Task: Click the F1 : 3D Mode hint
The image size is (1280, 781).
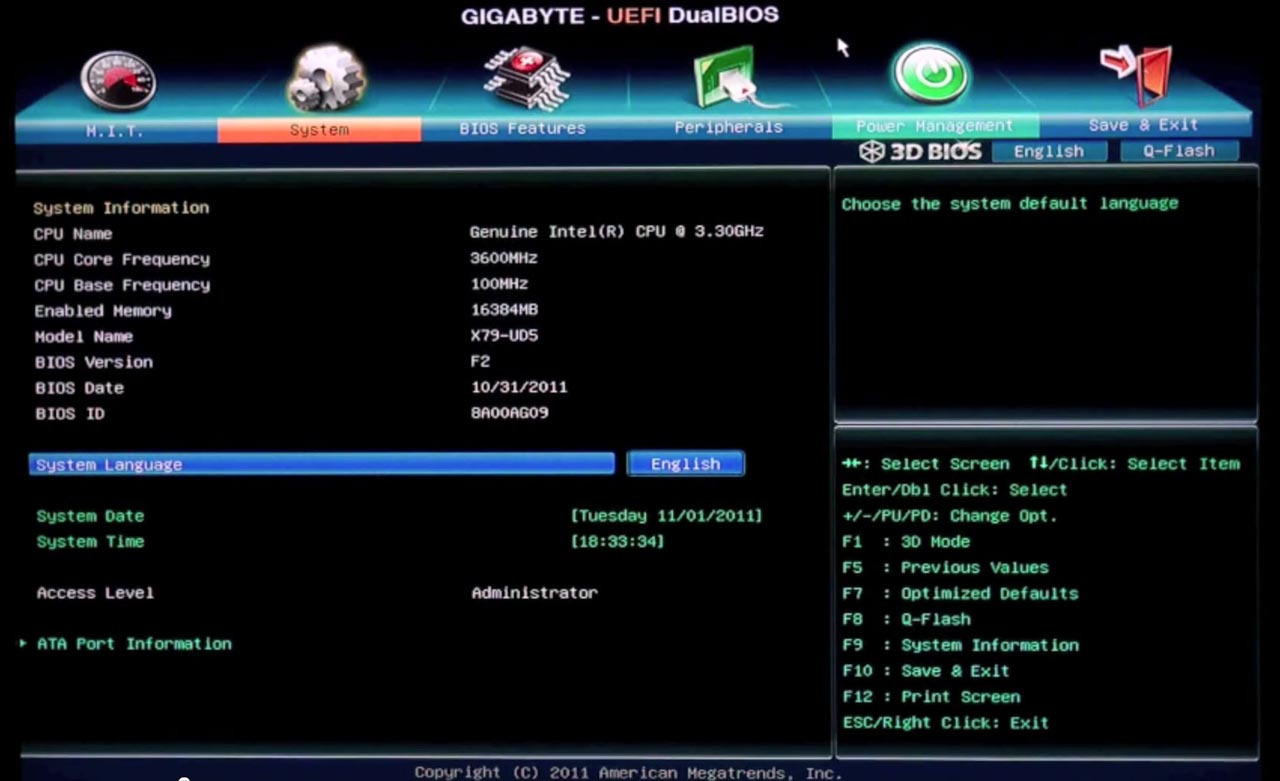Action: pos(906,542)
